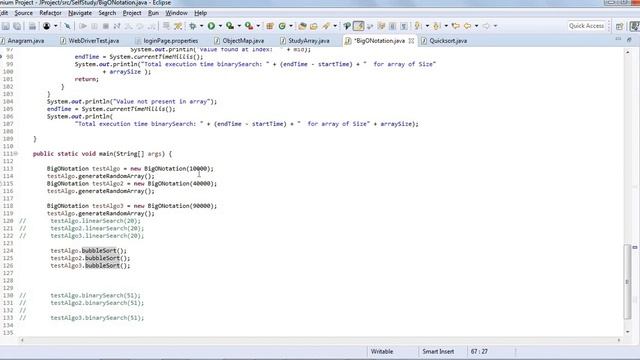Screen dimensions: 640x360
Task: Switch to ObjectMap.java tab
Action: pos(243,41)
